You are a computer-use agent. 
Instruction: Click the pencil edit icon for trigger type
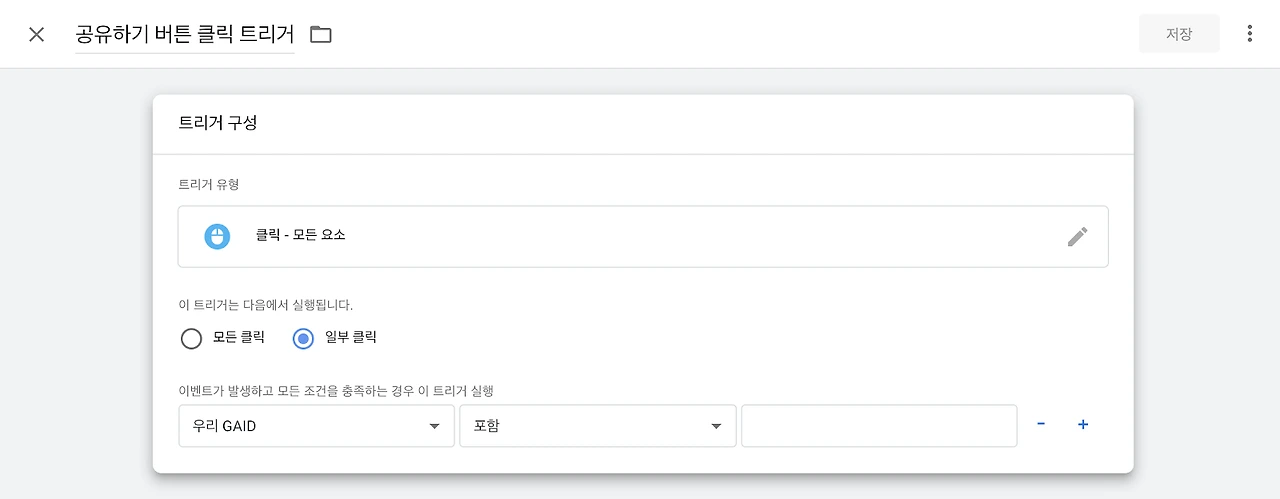point(1077,237)
